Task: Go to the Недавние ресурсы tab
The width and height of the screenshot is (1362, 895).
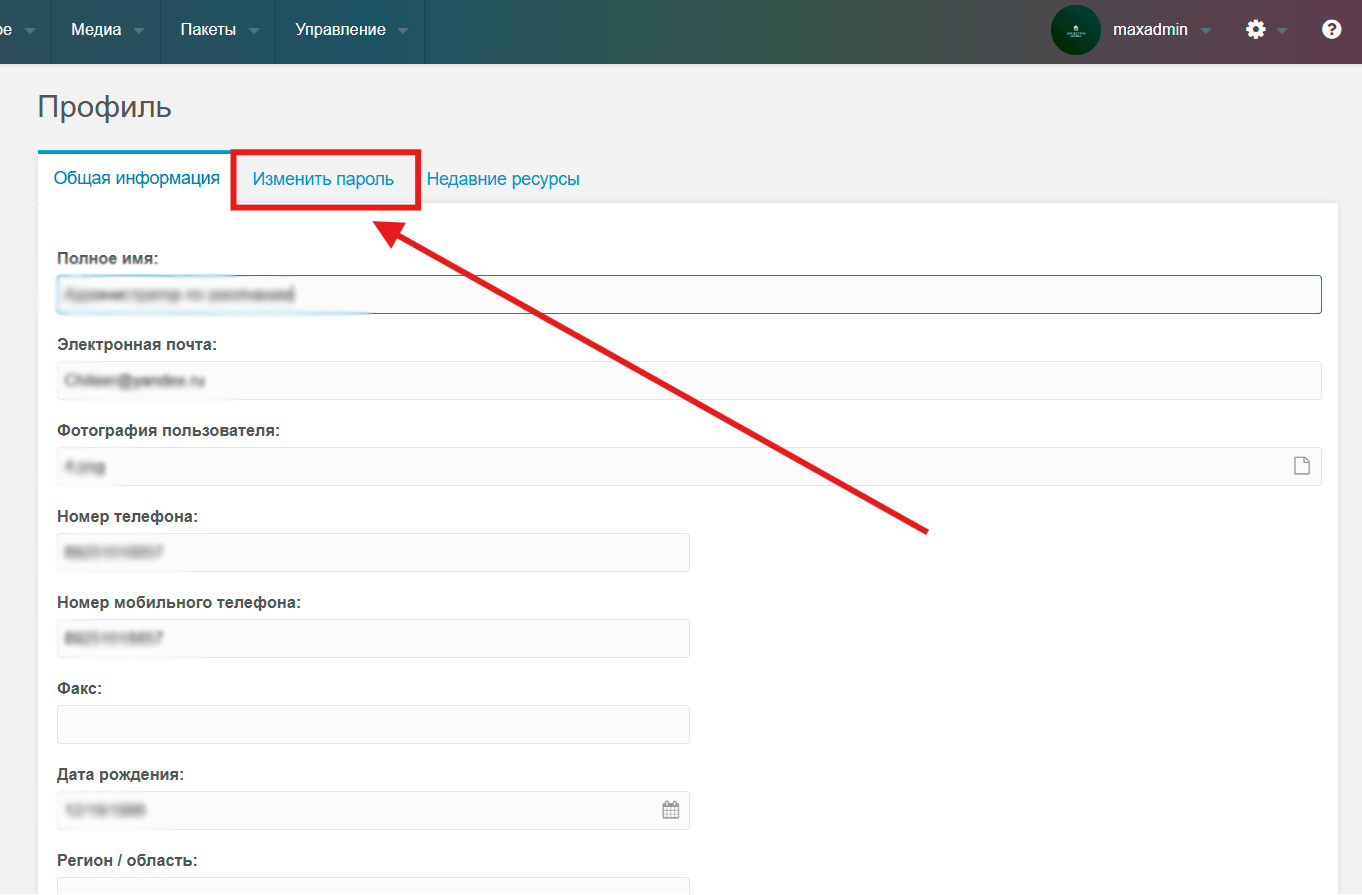Action: tap(503, 179)
